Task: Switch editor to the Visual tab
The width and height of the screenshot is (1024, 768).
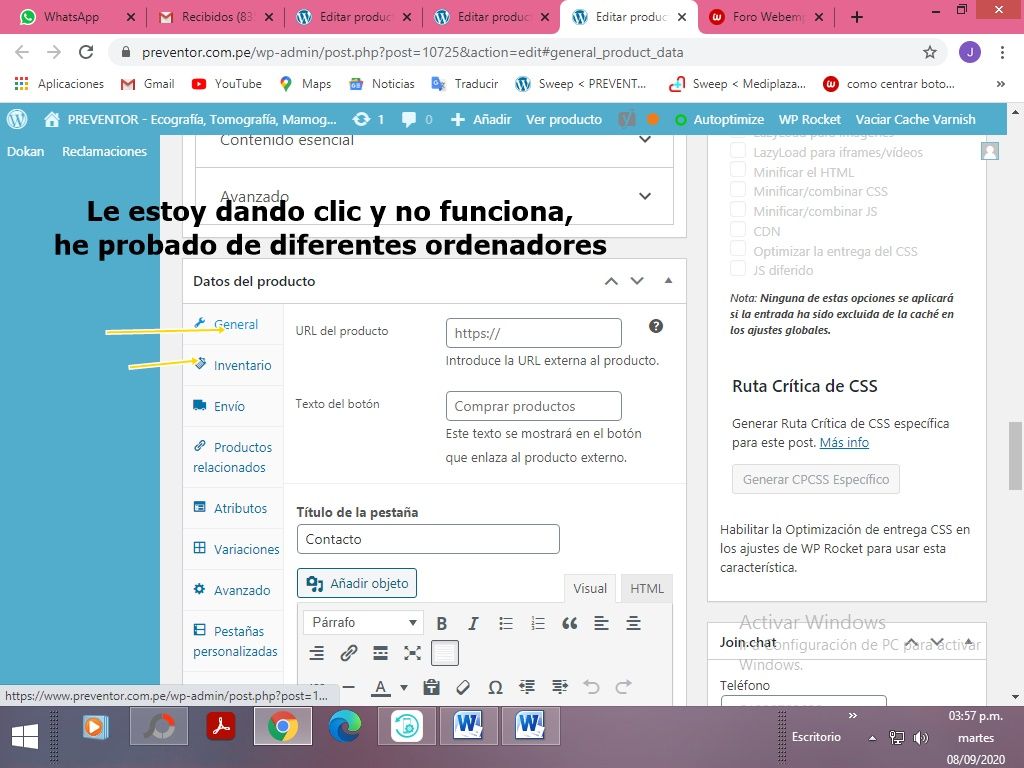Action: pyautogui.click(x=590, y=588)
